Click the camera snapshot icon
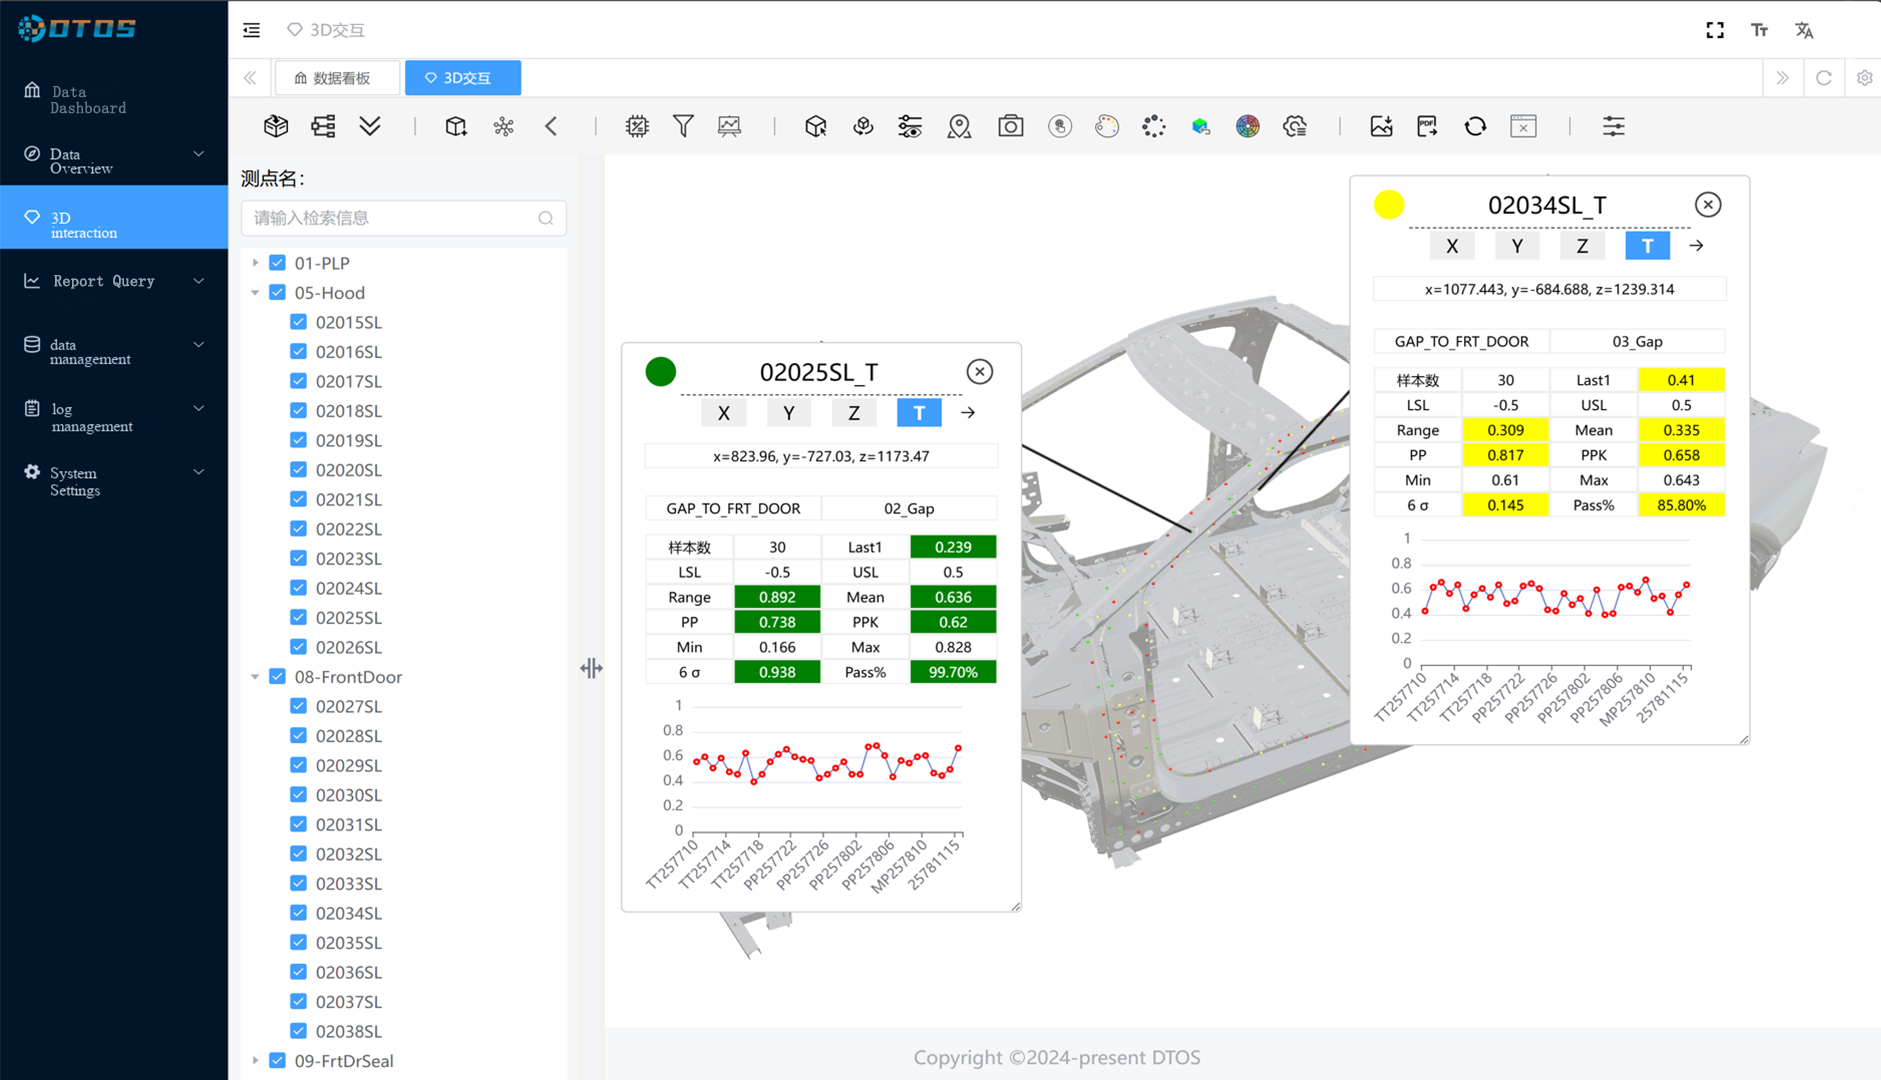The width and height of the screenshot is (1881, 1080). click(1010, 126)
